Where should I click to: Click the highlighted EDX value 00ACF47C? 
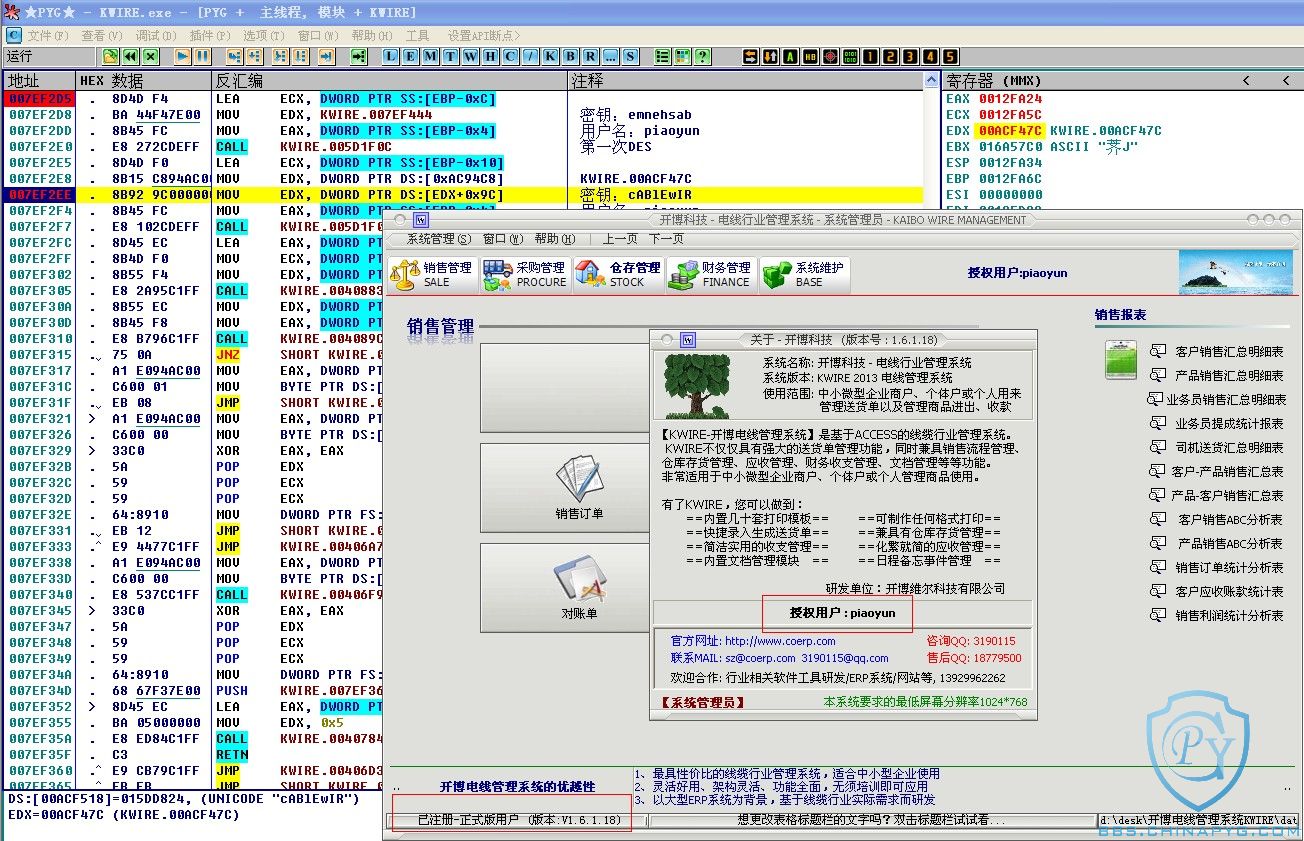point(1010,131)
